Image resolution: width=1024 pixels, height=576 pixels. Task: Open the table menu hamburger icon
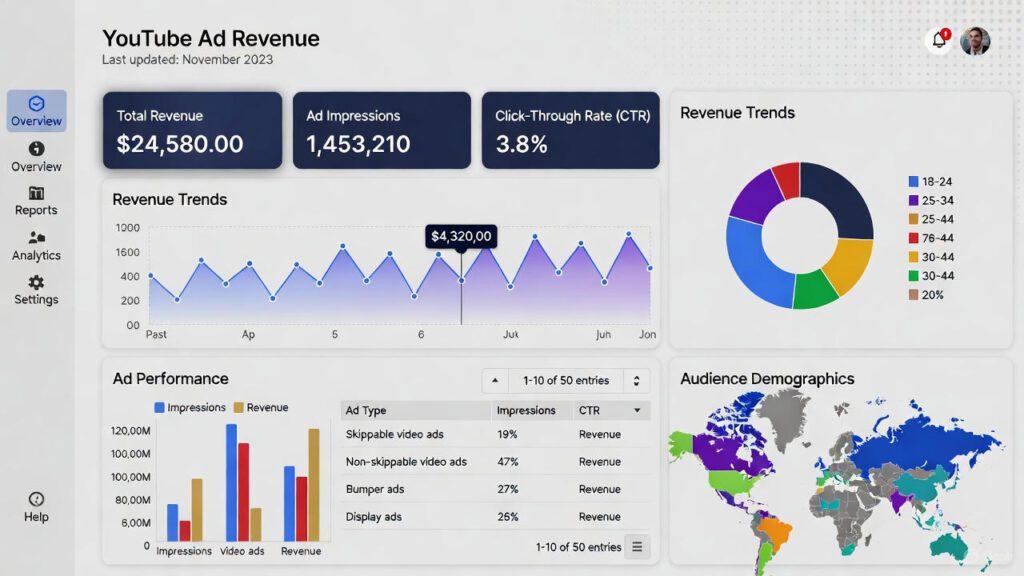point(637,547)
